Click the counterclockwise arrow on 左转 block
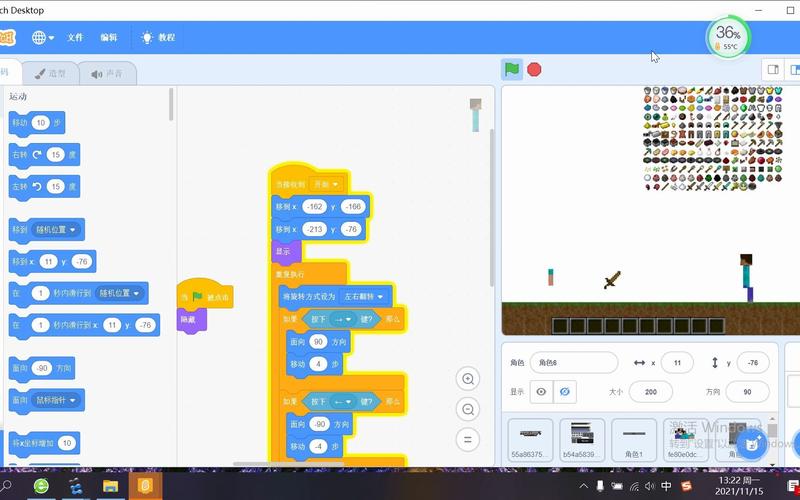 click(x=37, y=186)
